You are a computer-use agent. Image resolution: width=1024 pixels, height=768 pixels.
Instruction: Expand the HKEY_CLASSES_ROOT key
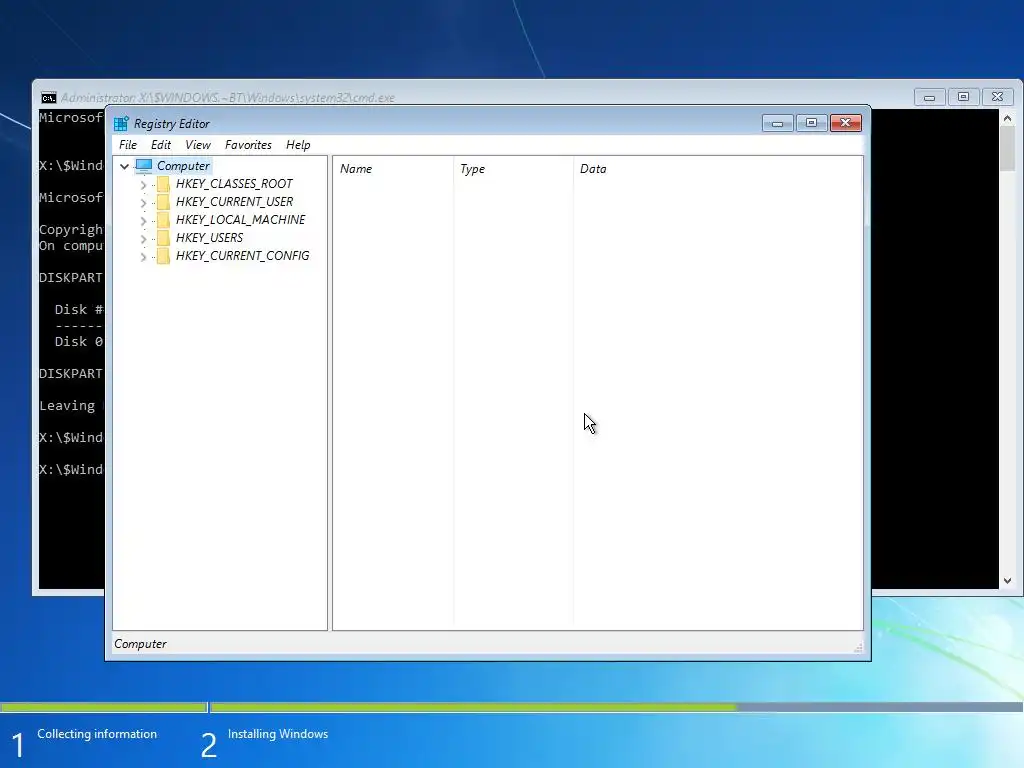(143, 185)
